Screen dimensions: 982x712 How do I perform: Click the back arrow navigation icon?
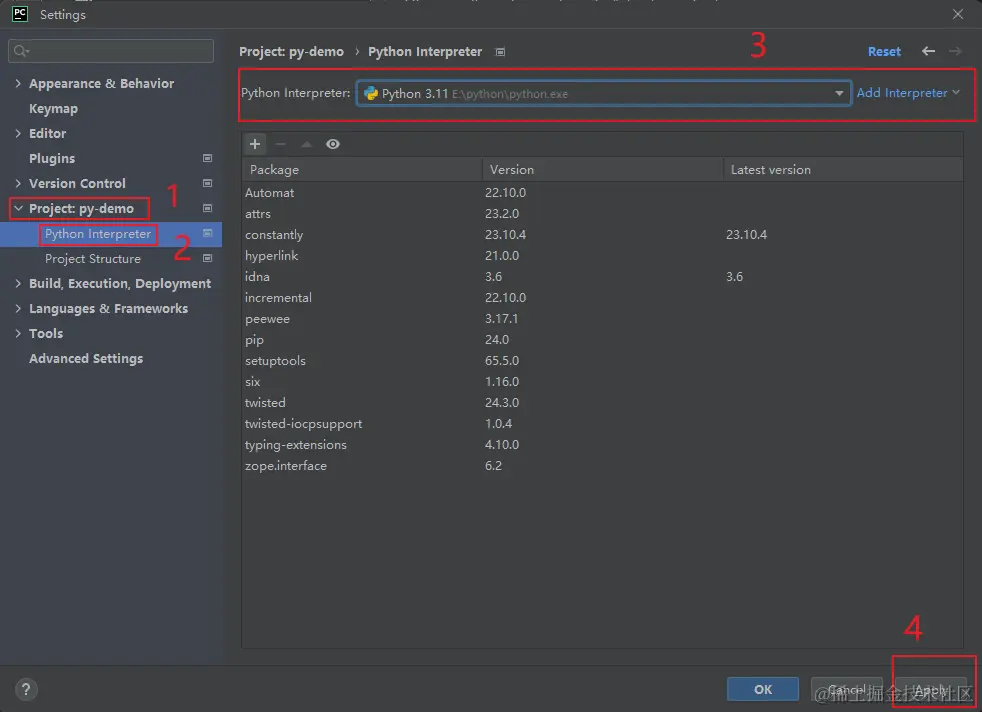coord(928,51)
